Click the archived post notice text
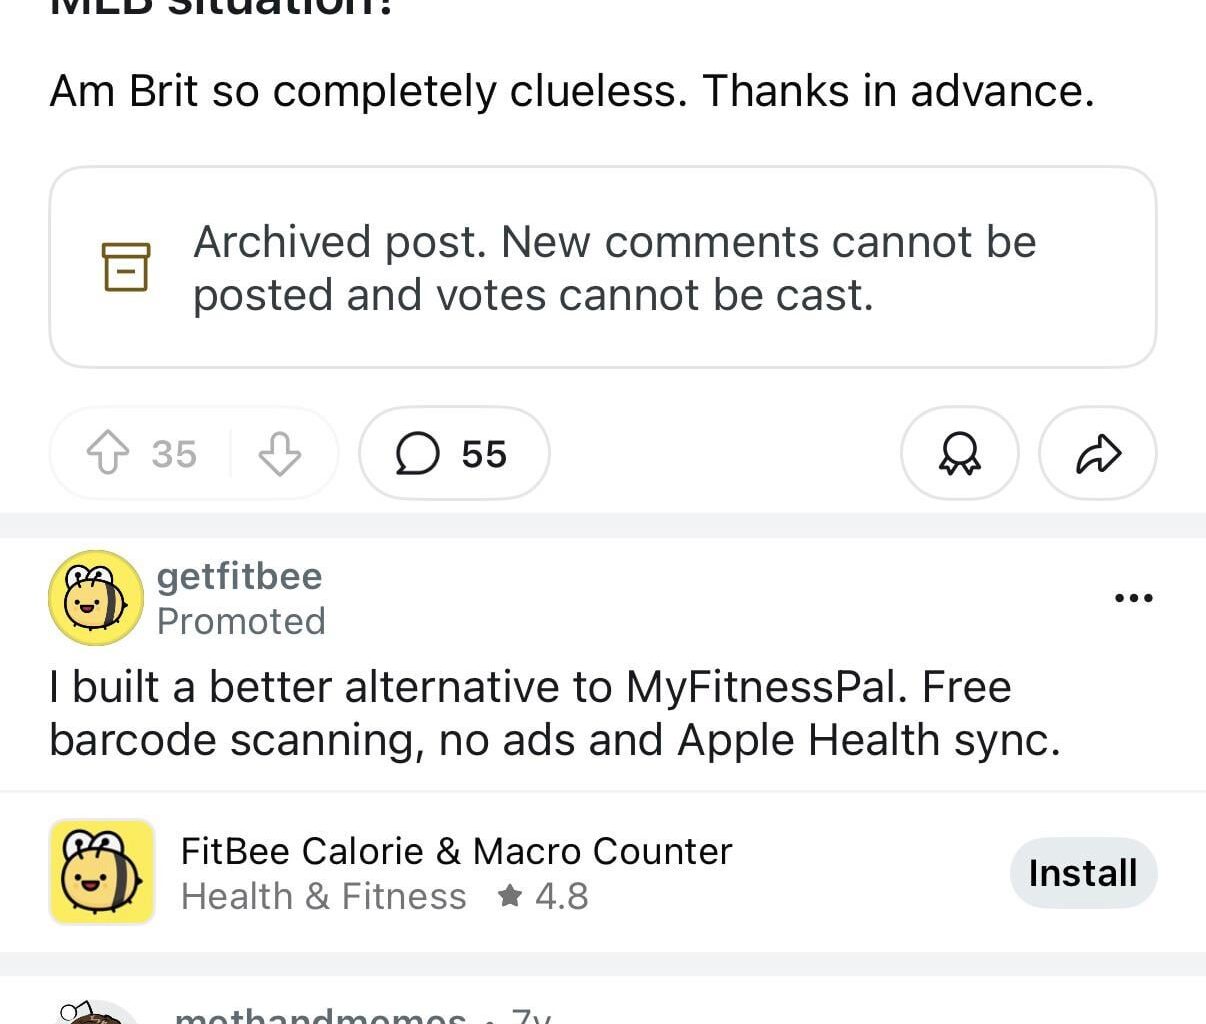The image size is (1206, 1024). click(x=614, y=268)
